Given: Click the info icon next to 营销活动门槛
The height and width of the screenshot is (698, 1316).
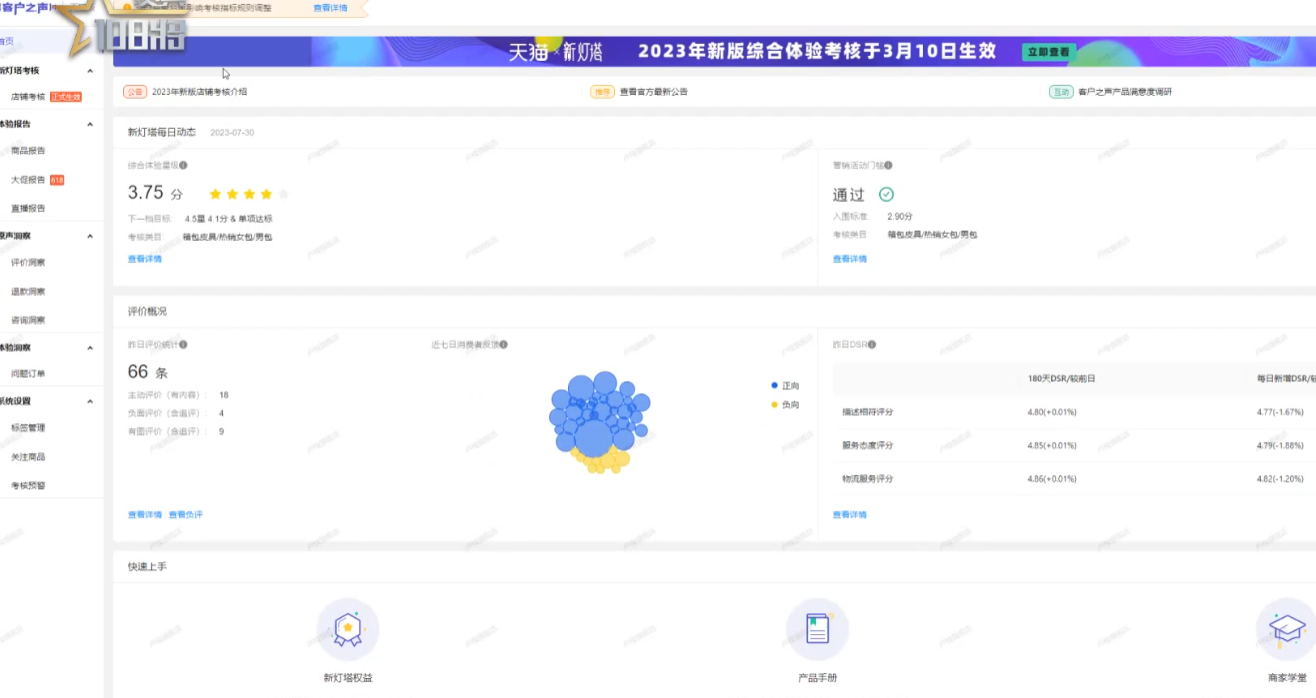Looking at the screenshot, I should (x=888, y=166).
